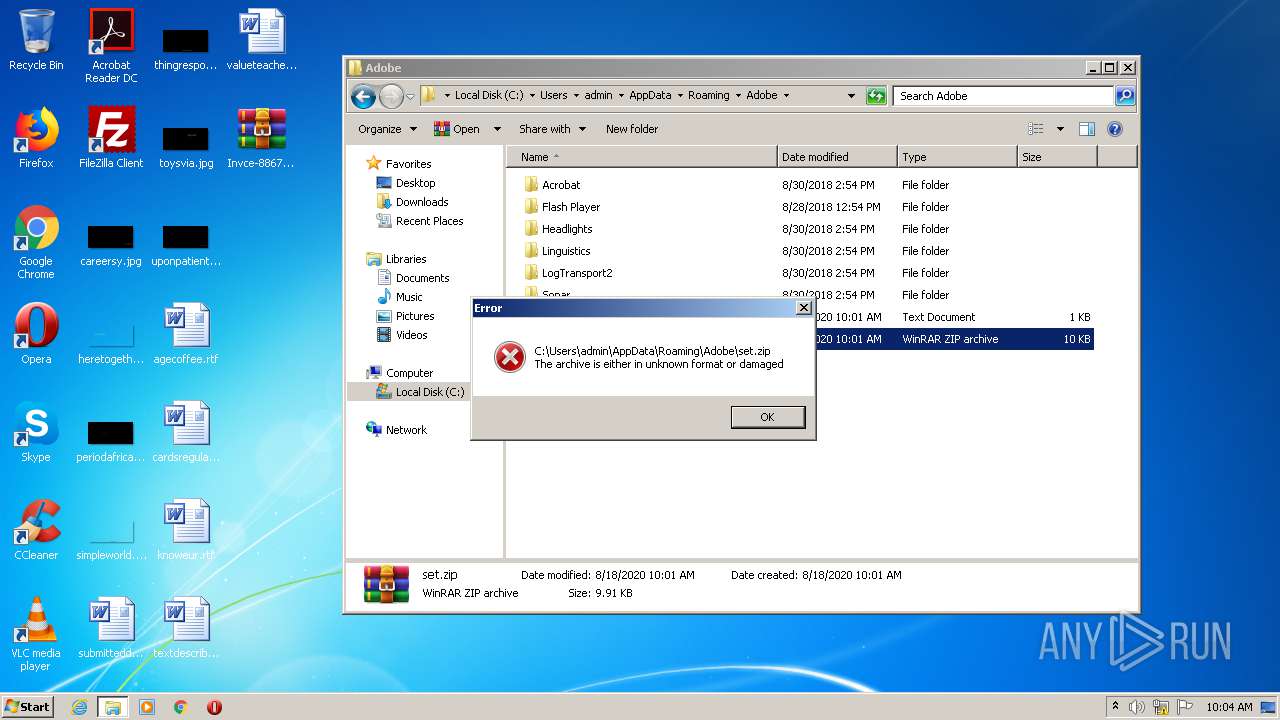
Task: Open FileZilla Client desktop shortcut
Action: [111, 138]
